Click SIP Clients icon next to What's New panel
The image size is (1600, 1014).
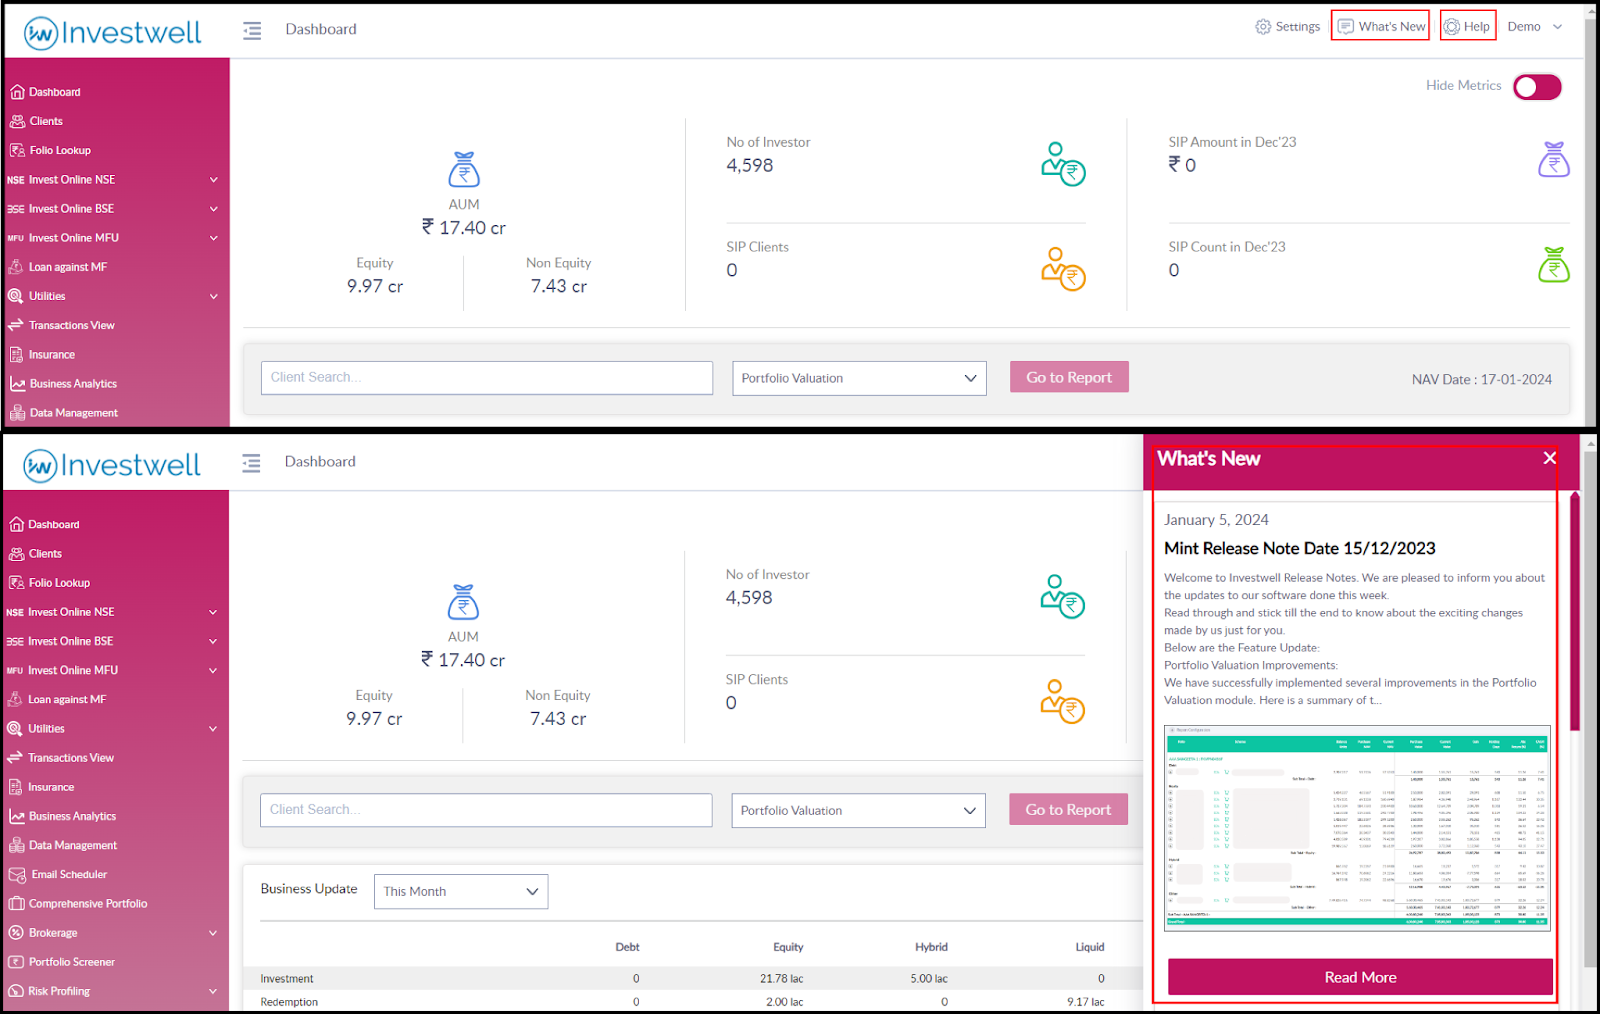tap(1062, 701)
